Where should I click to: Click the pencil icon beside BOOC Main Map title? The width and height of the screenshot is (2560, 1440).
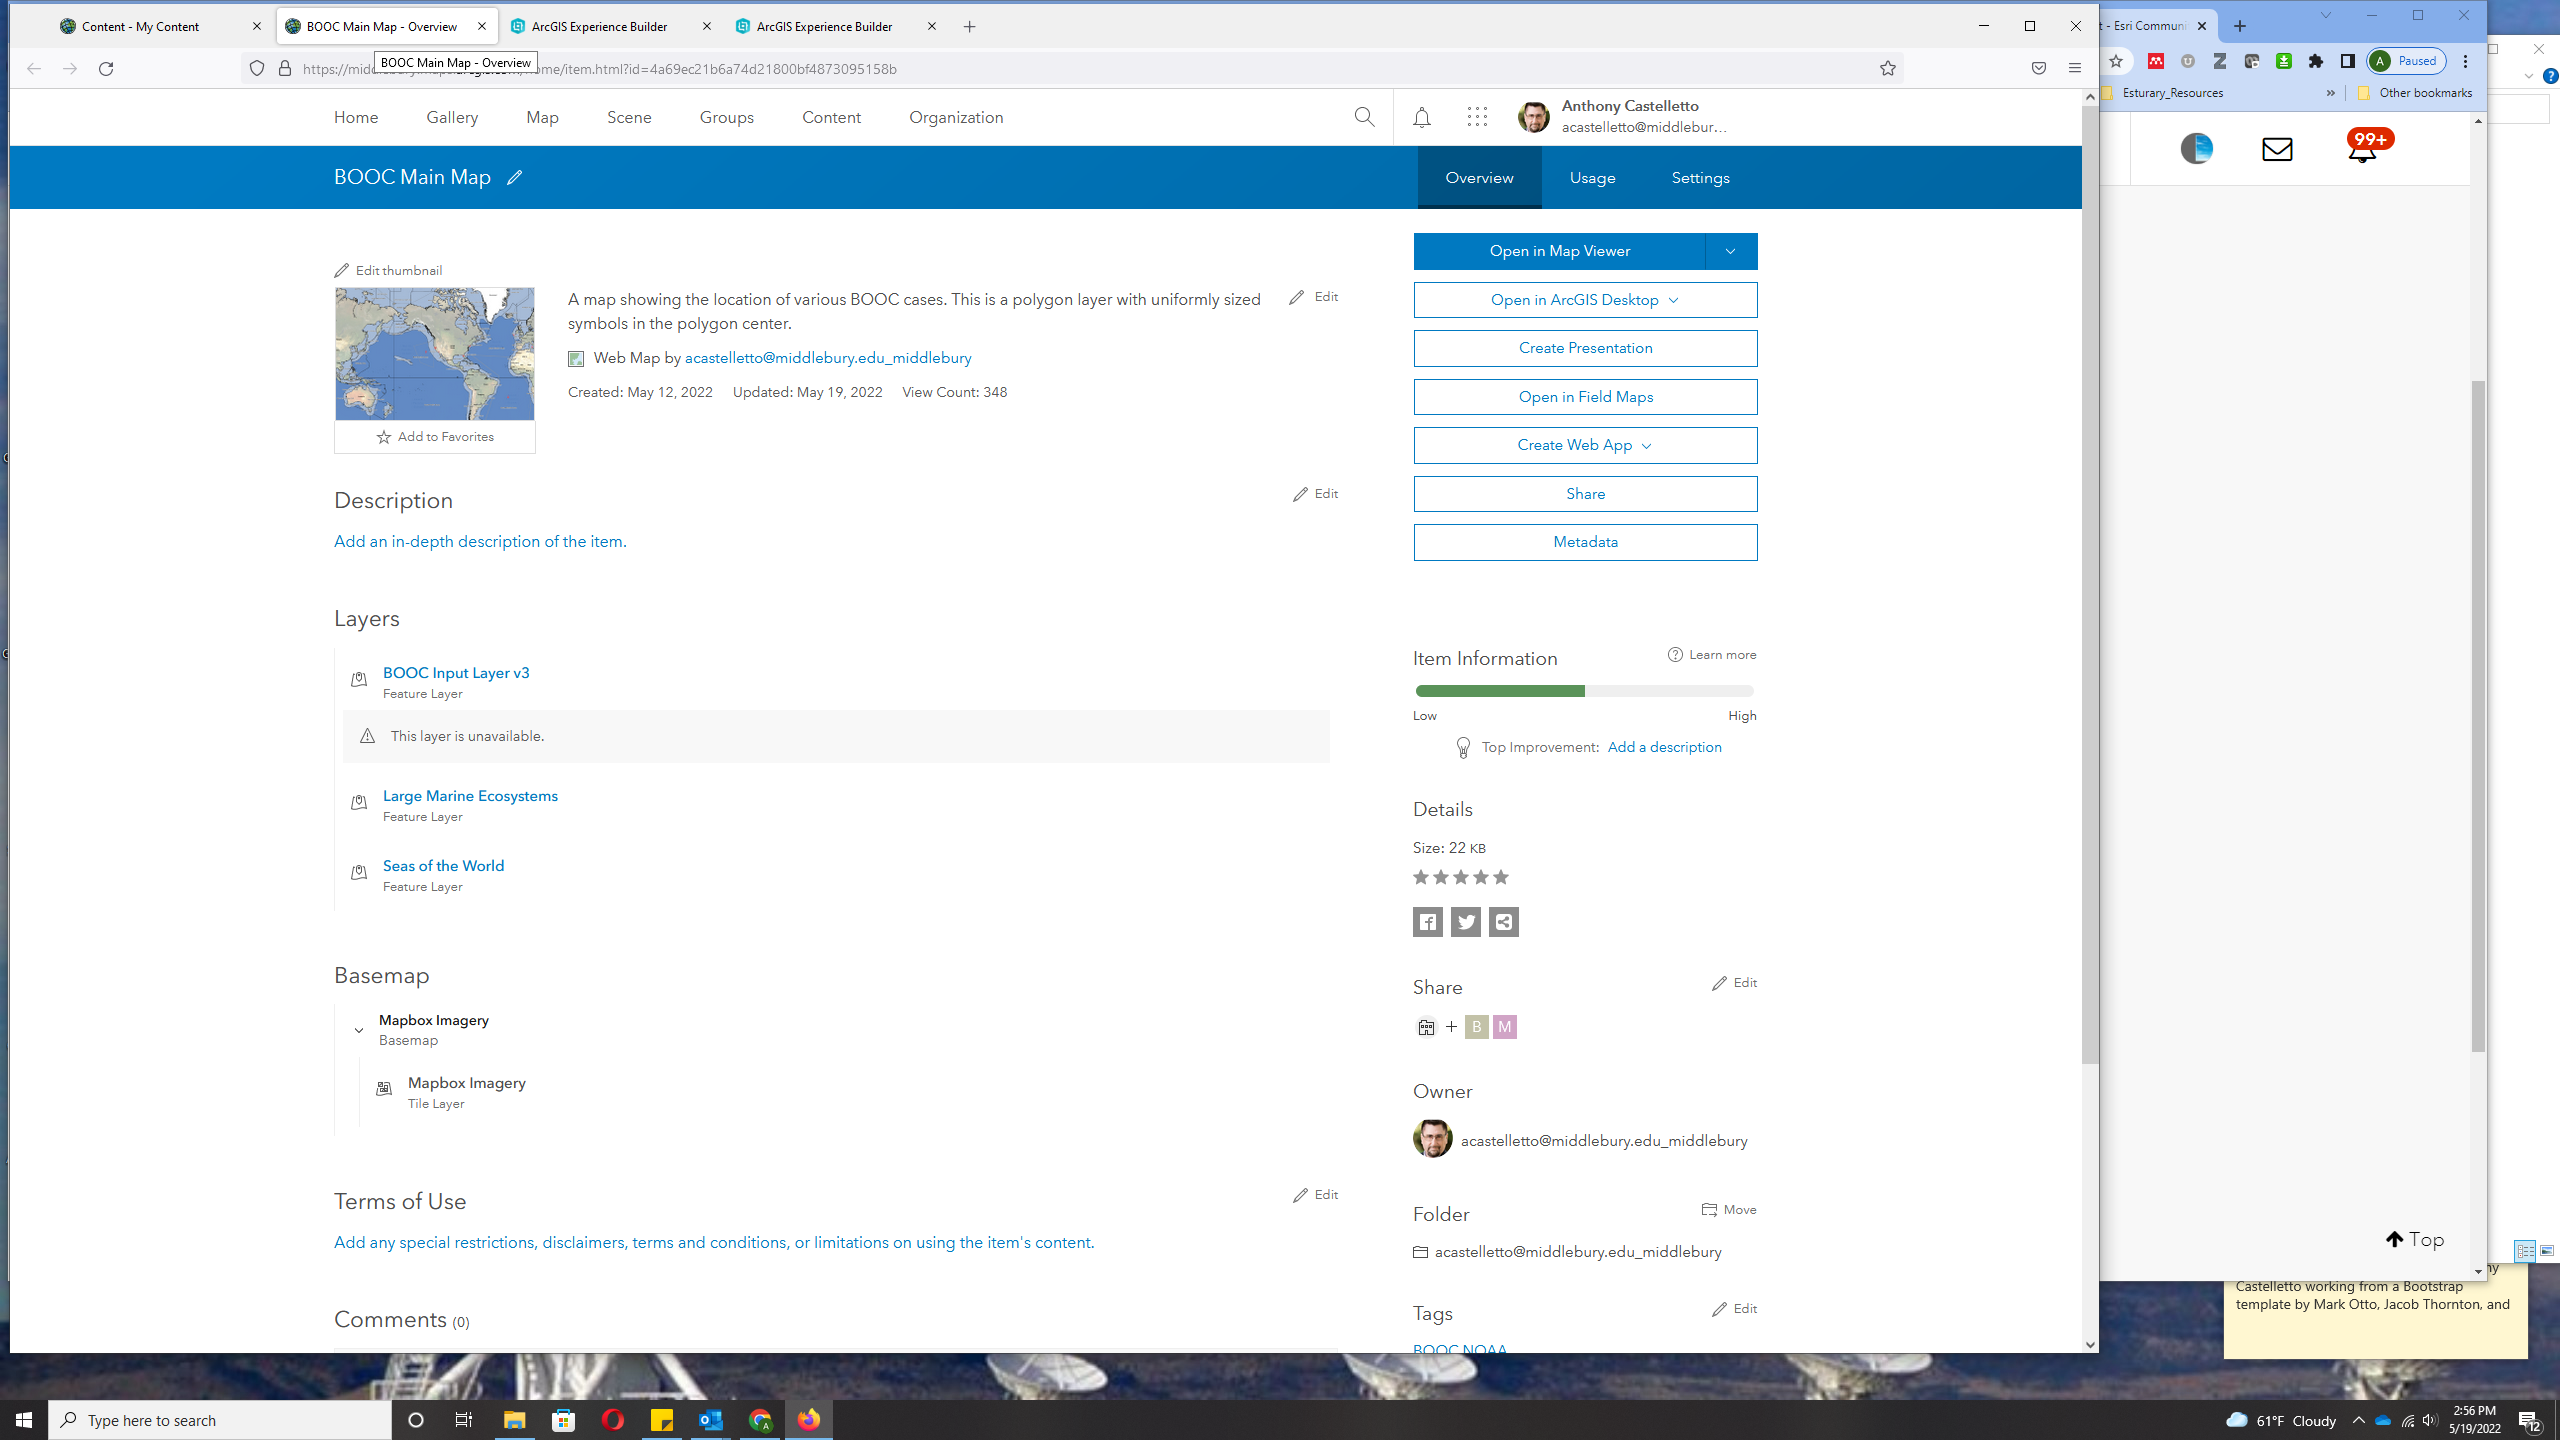(514, 178)
